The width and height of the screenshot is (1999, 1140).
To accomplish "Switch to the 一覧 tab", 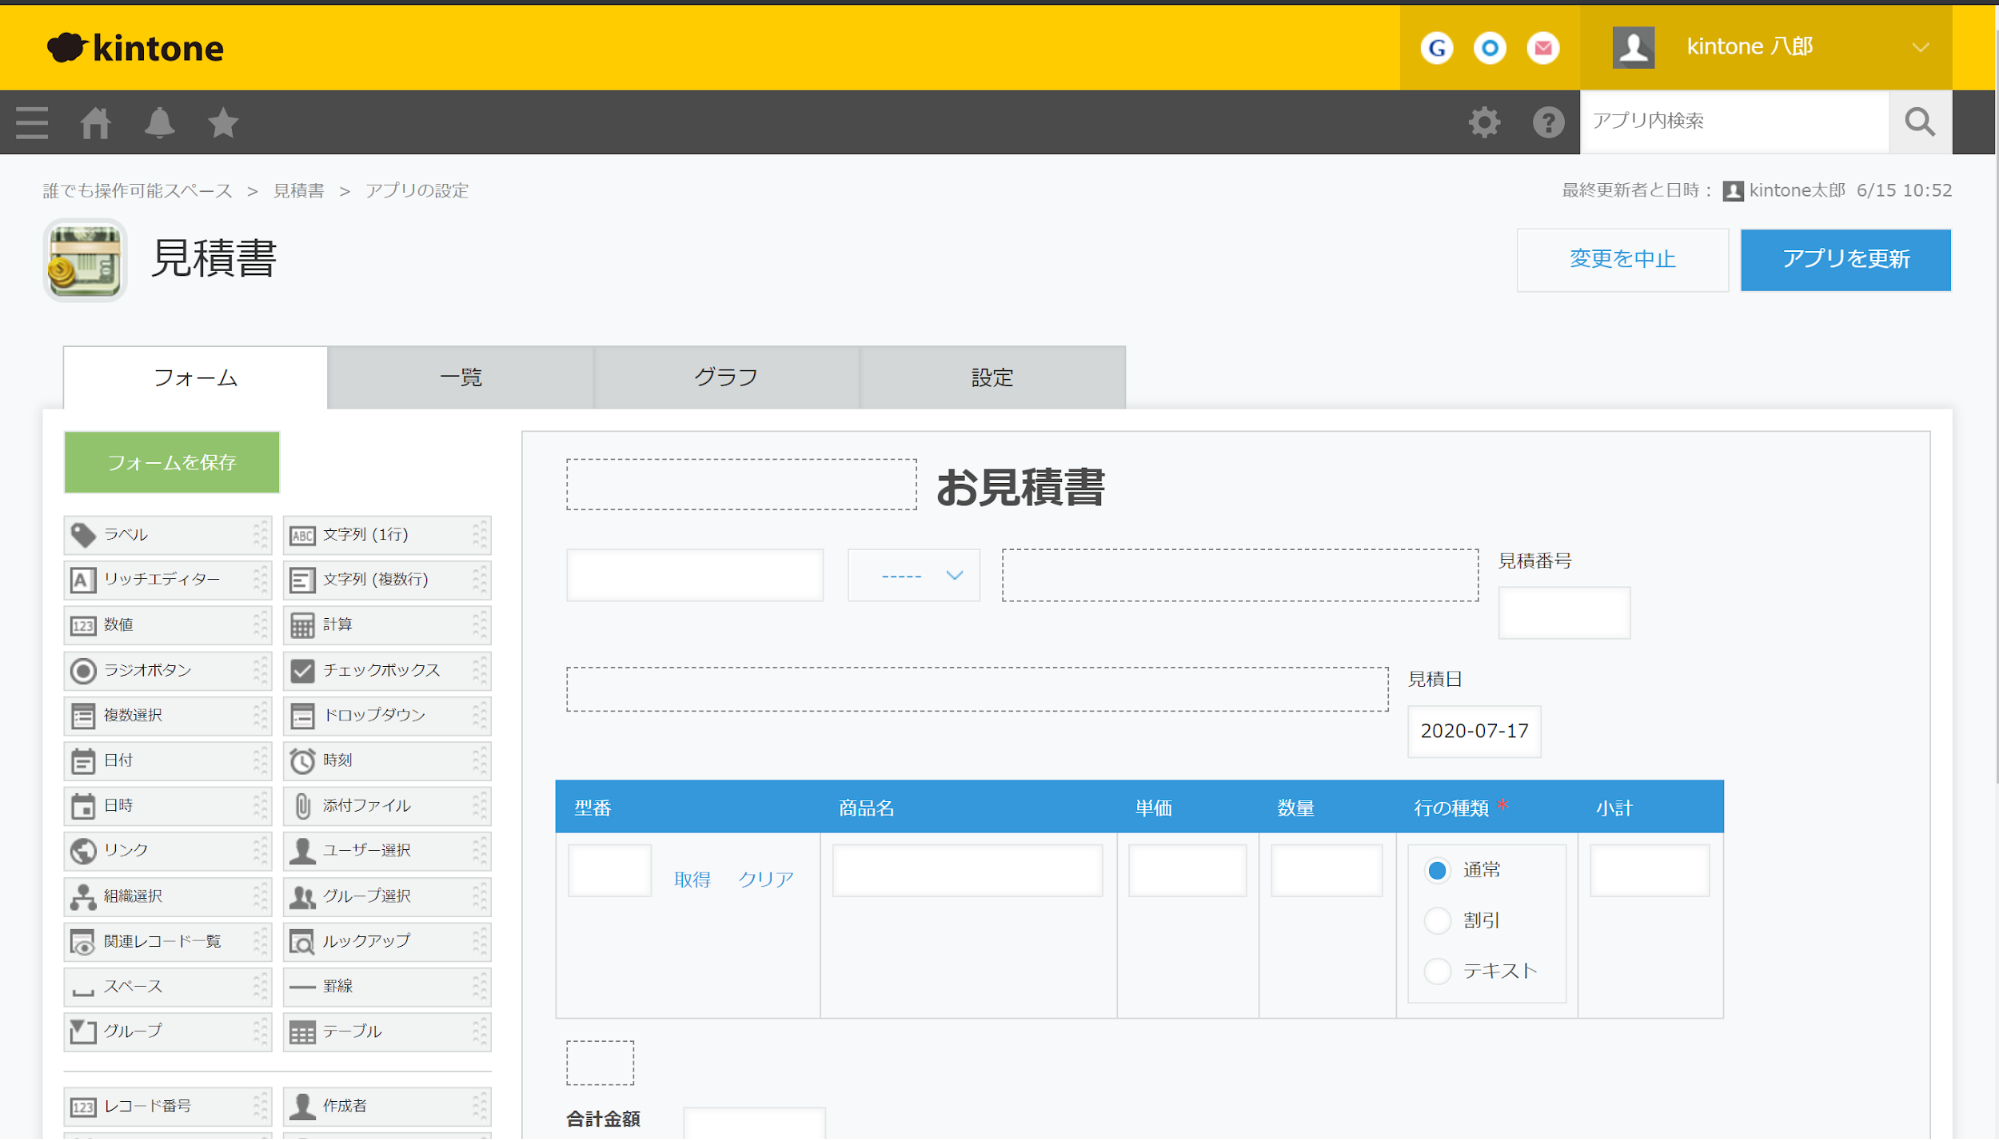I will point(461,378).
